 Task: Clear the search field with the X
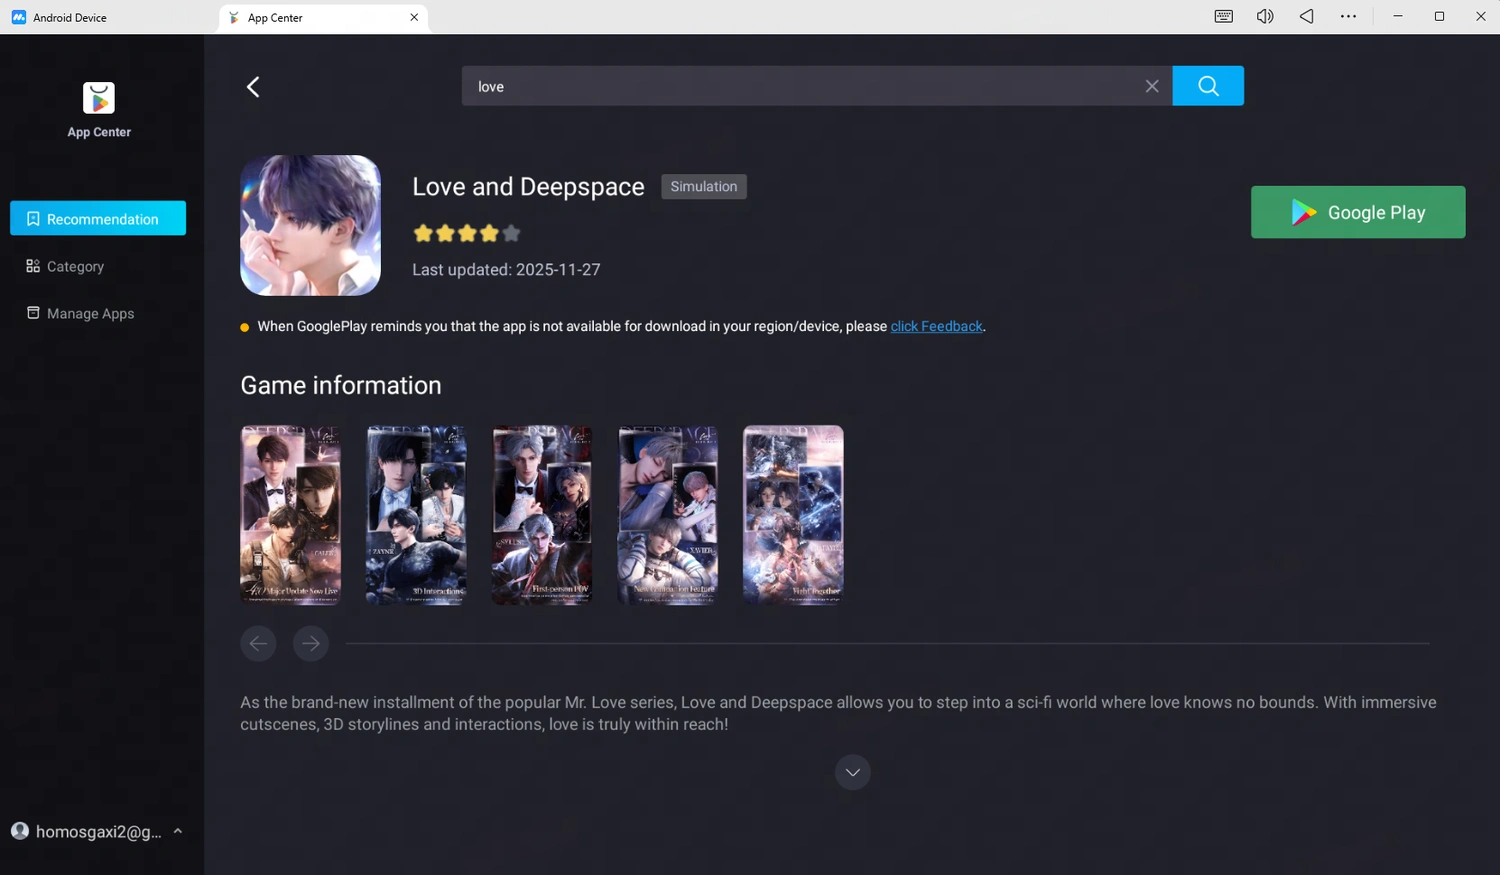pos(1151,86)
